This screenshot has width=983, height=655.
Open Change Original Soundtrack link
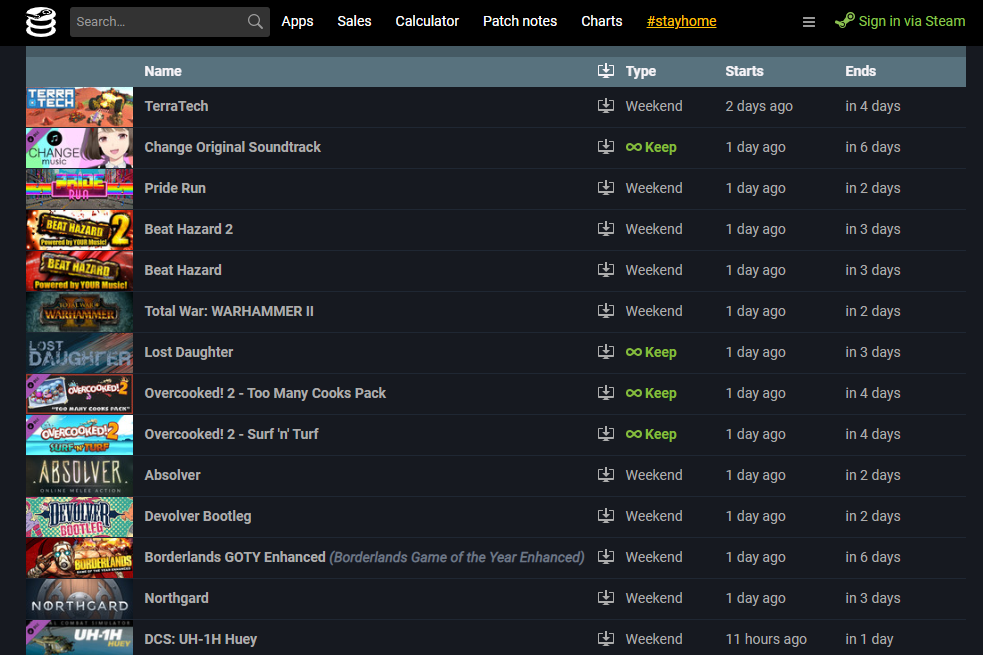[233, 147]
